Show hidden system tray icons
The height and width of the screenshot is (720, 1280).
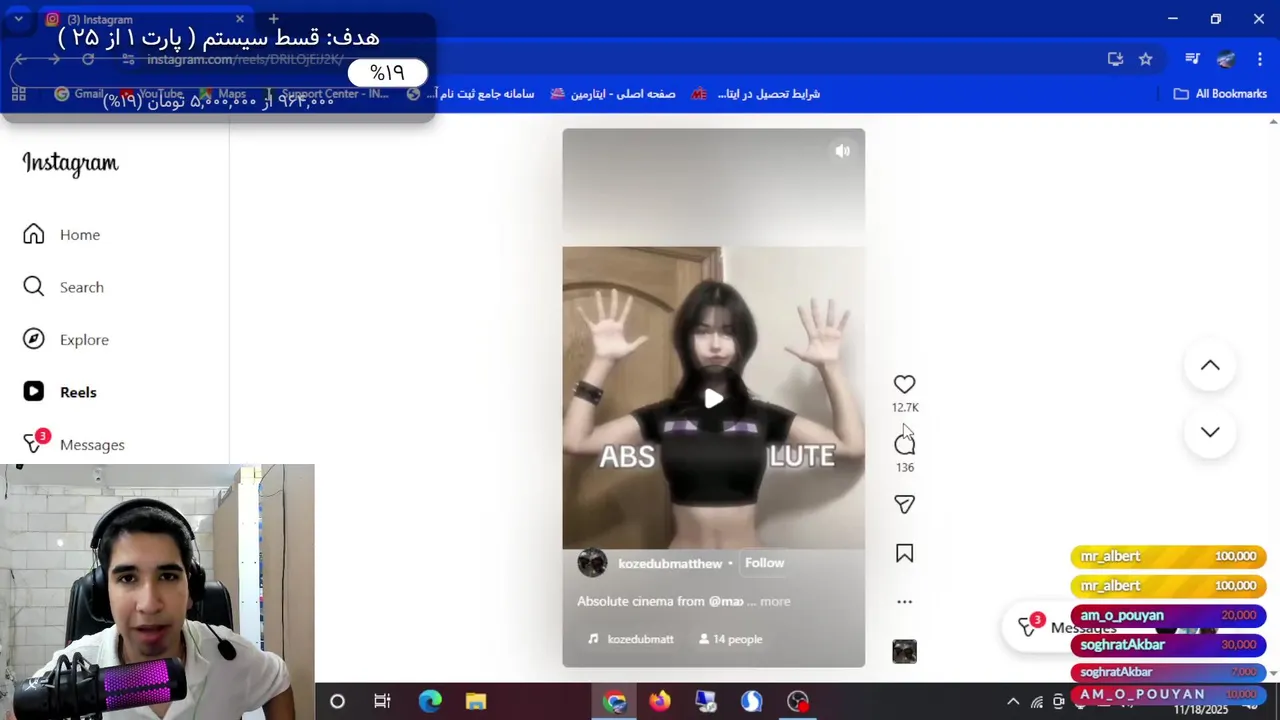1013,701
